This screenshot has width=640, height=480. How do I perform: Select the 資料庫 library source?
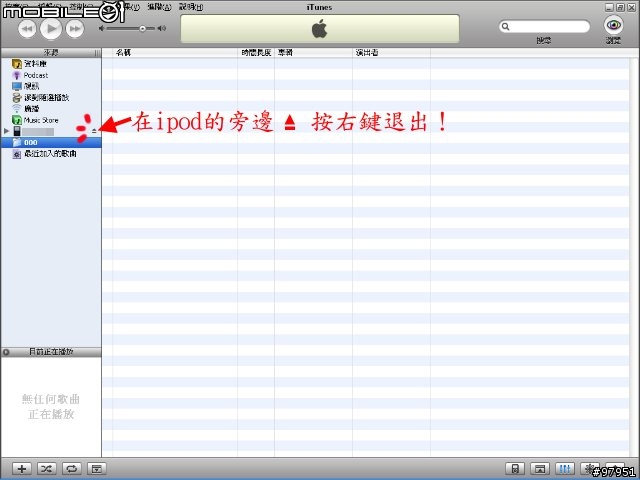(x=51, y=64)
